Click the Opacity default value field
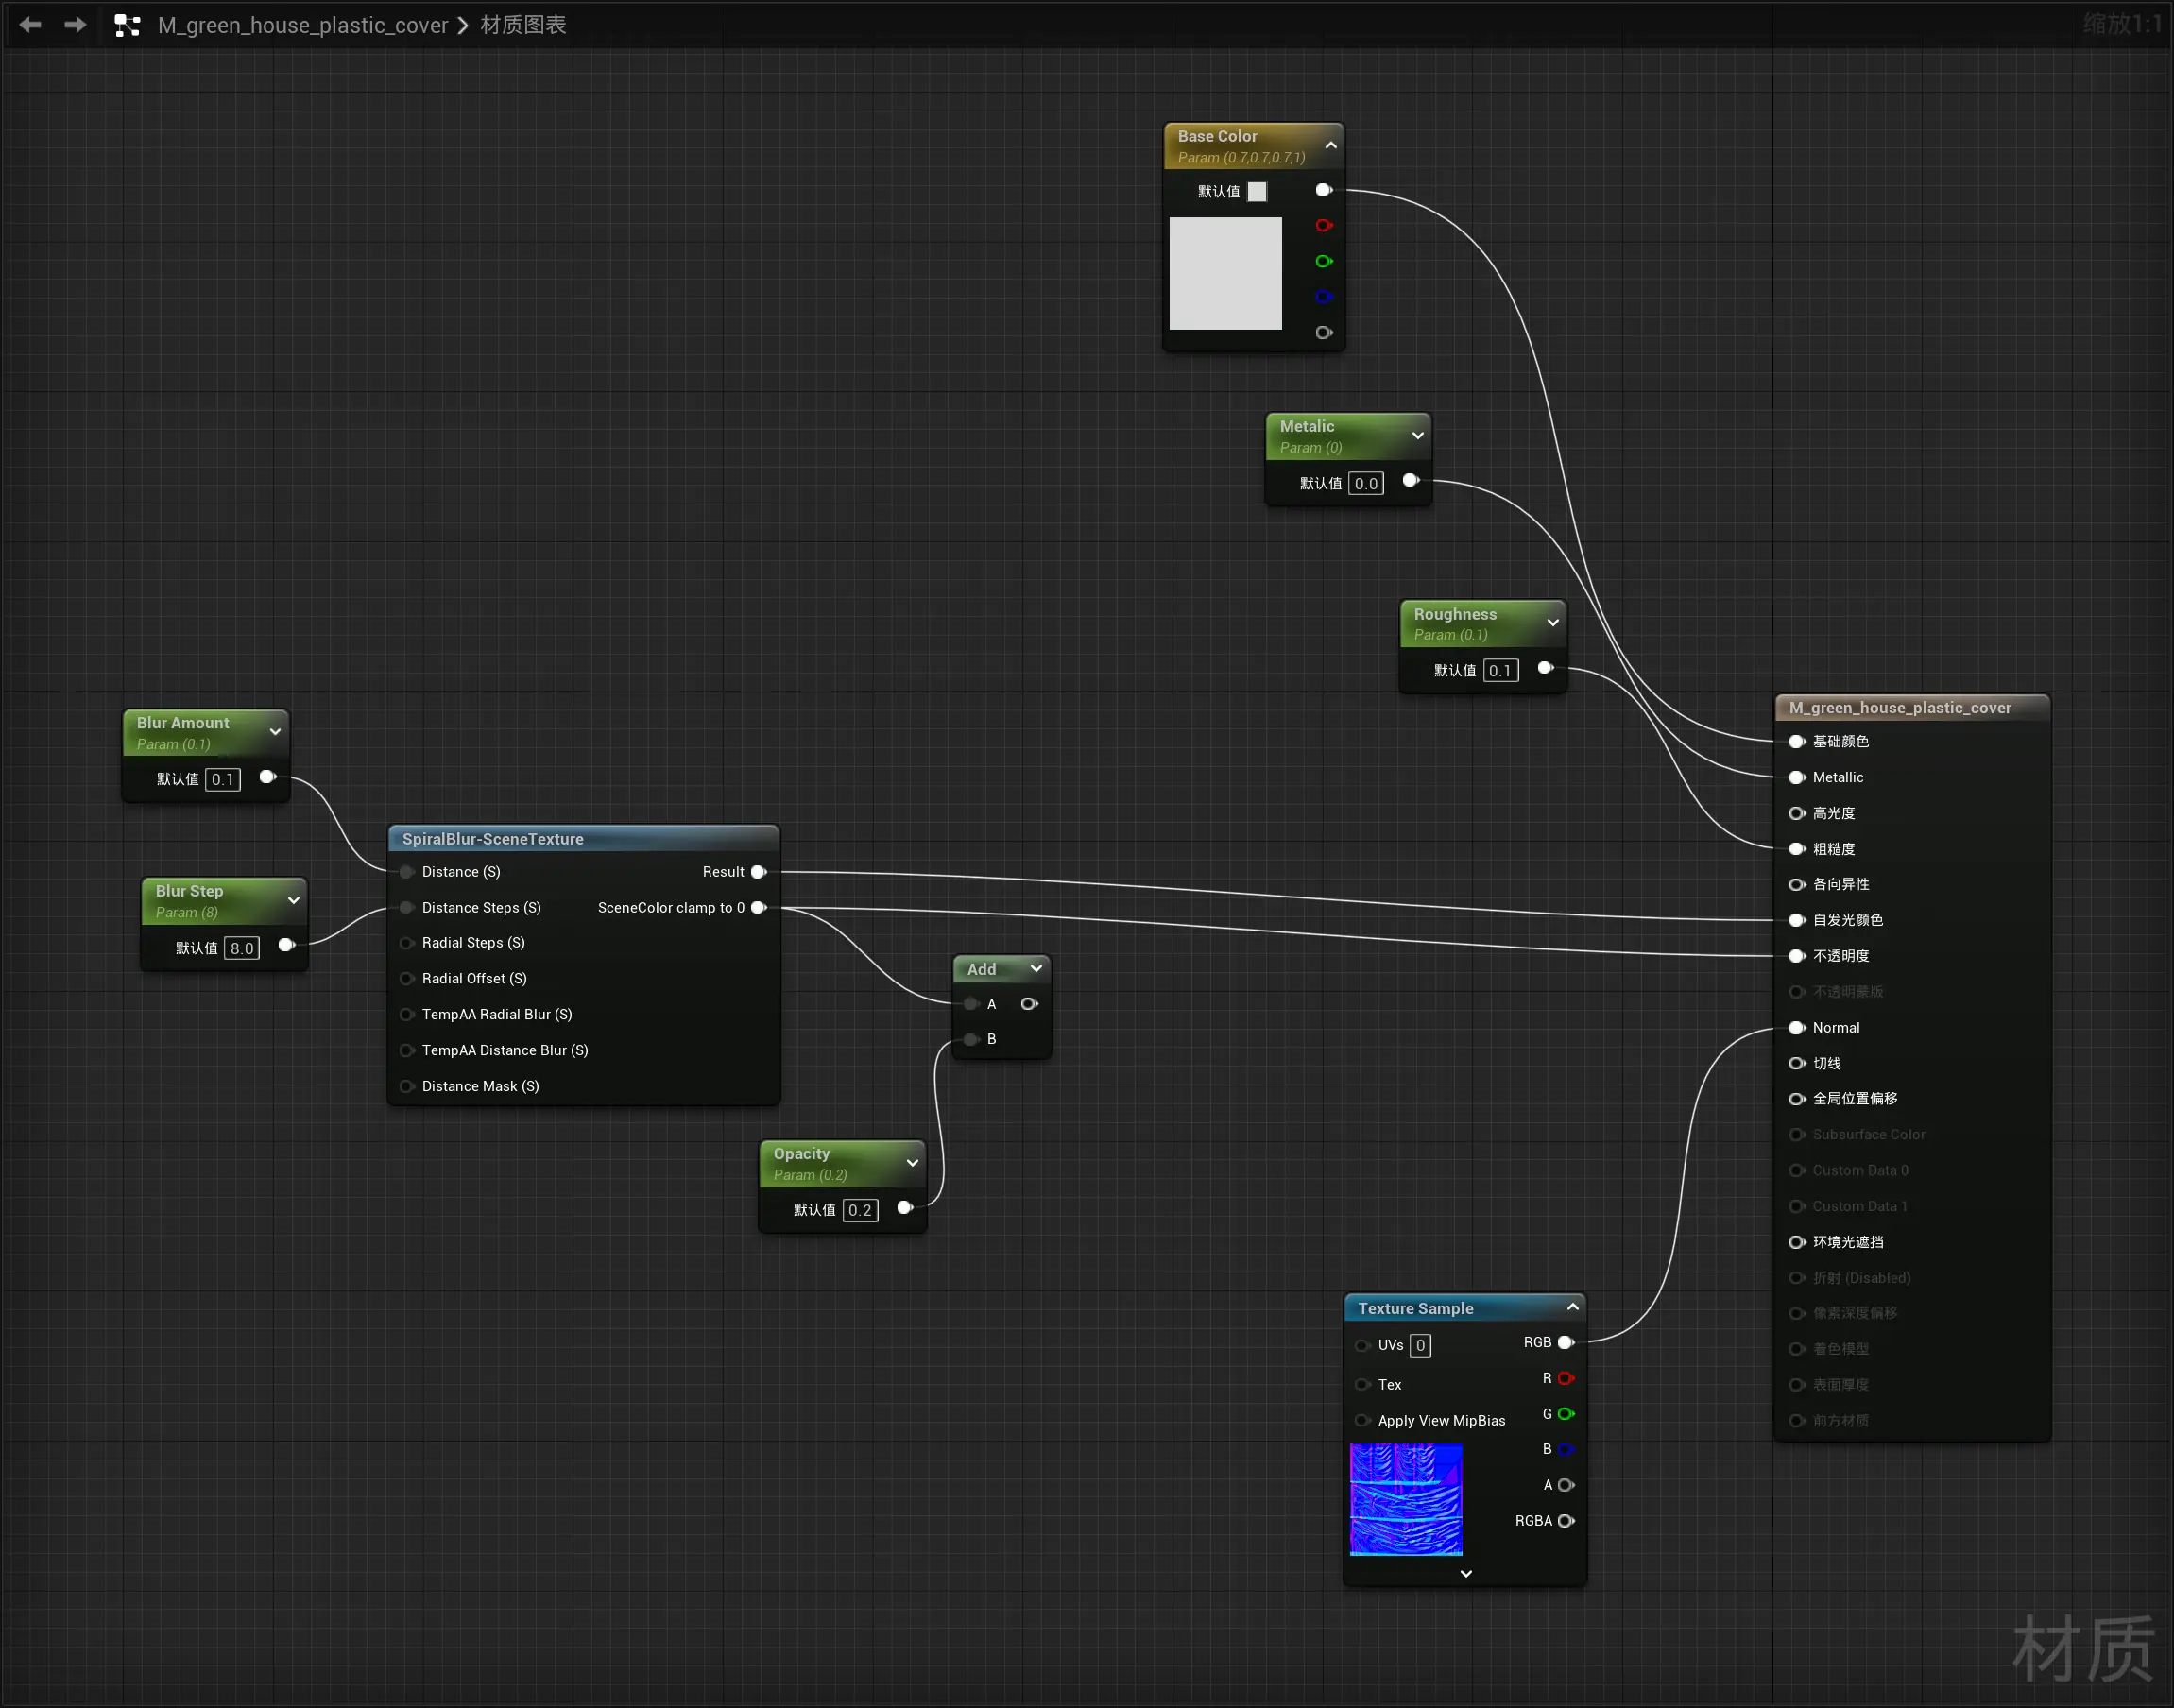This screenshot has height=1708, width=2174. click(x=860, y=1210)
